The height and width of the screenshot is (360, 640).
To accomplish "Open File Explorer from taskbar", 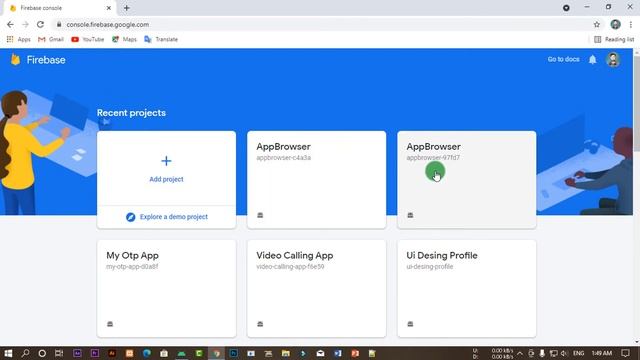I will pyautogui.click(x=286, y=353).
